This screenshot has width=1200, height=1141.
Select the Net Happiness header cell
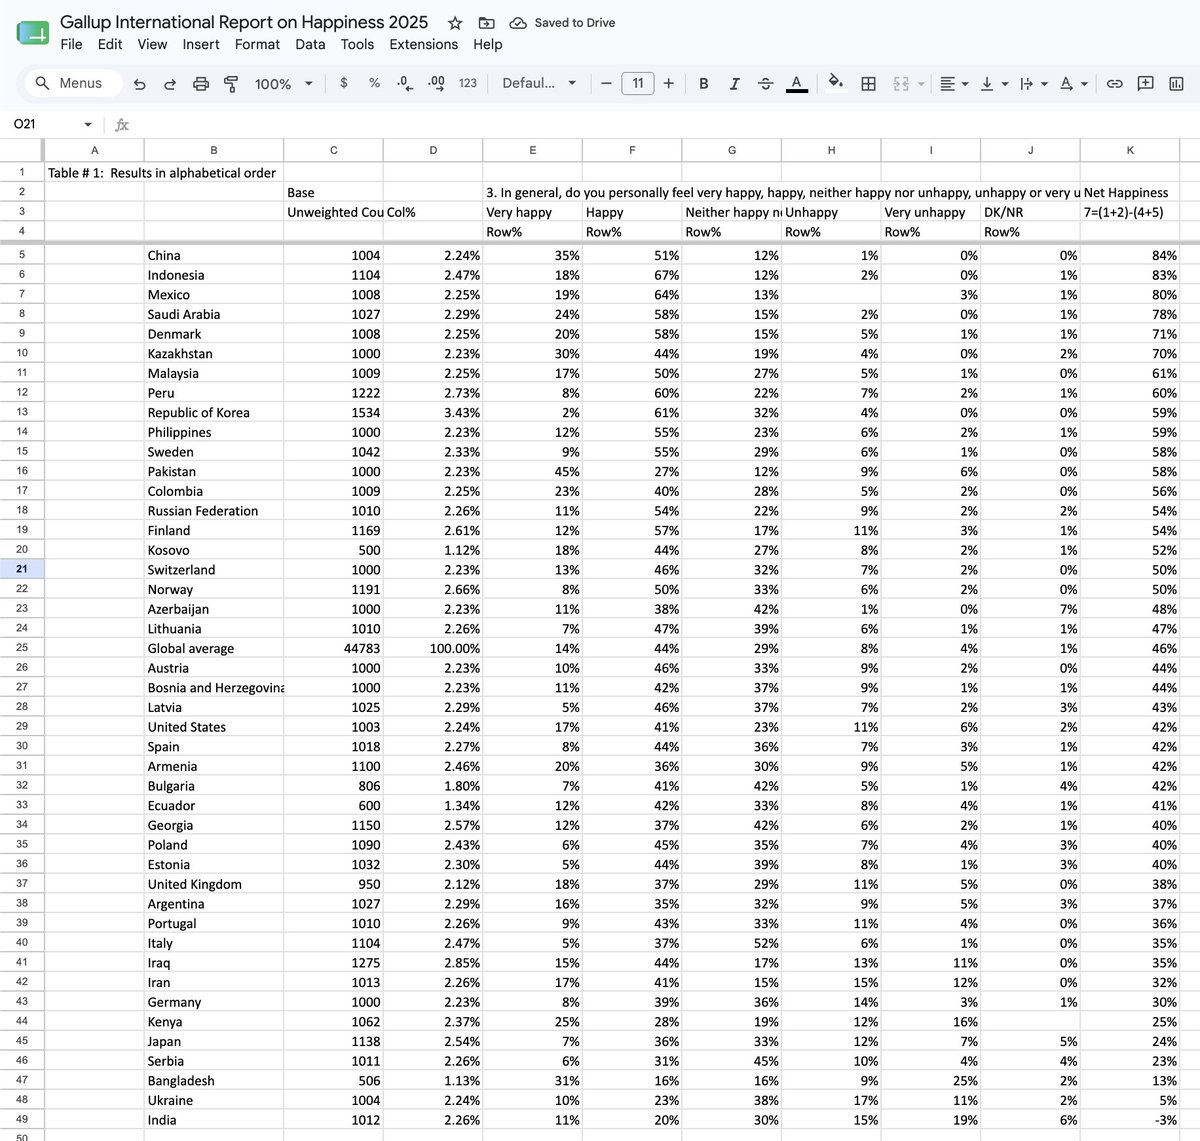(1130, 192)
